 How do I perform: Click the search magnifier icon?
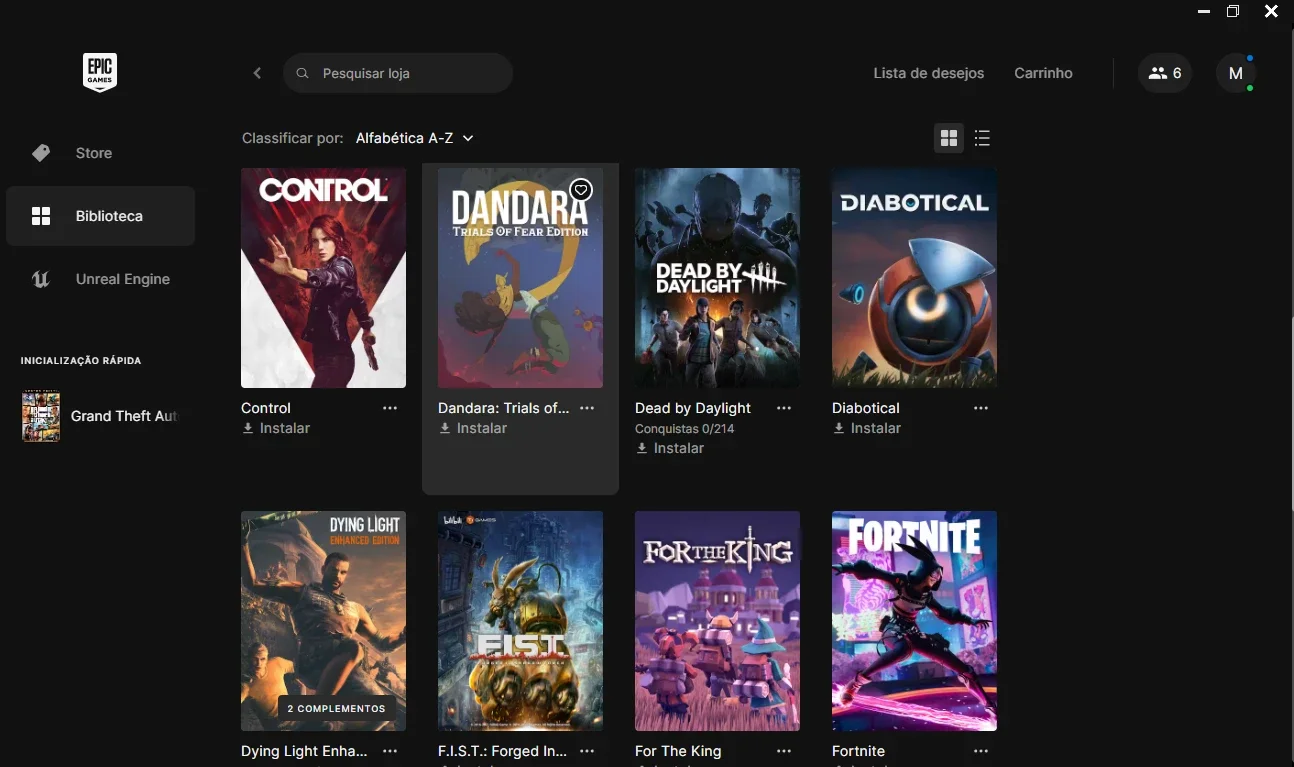coord(302,74)
